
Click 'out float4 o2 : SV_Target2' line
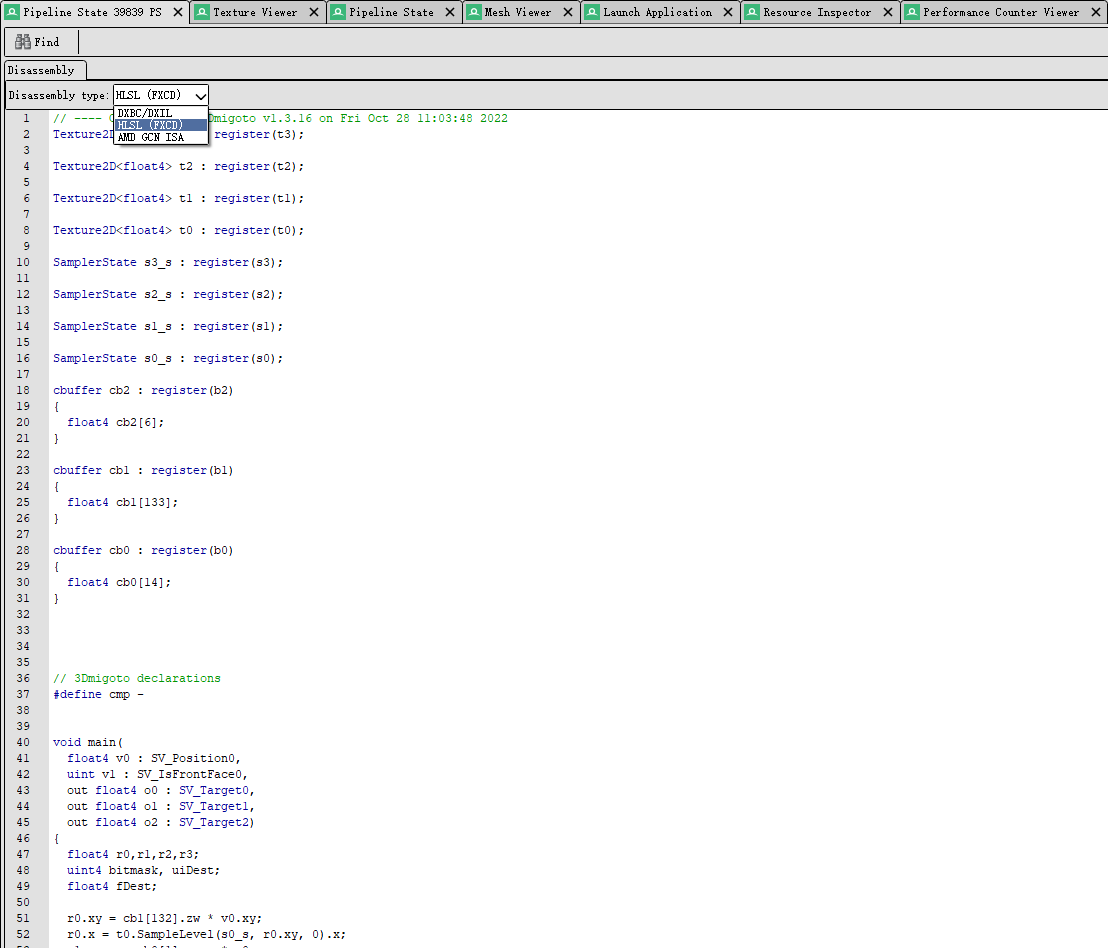pos(161,822)
